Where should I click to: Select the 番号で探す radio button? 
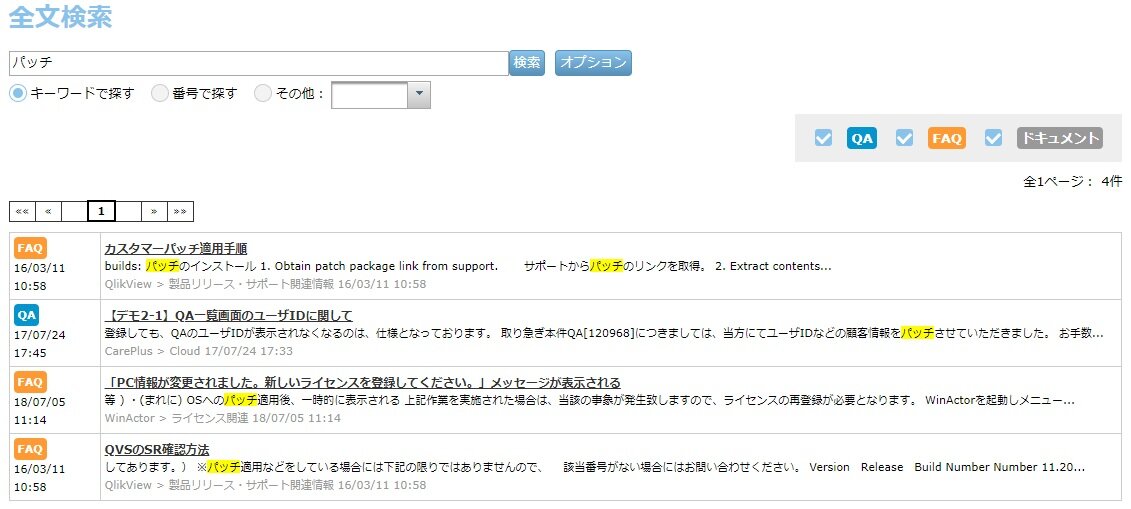(x=160, y=93)
